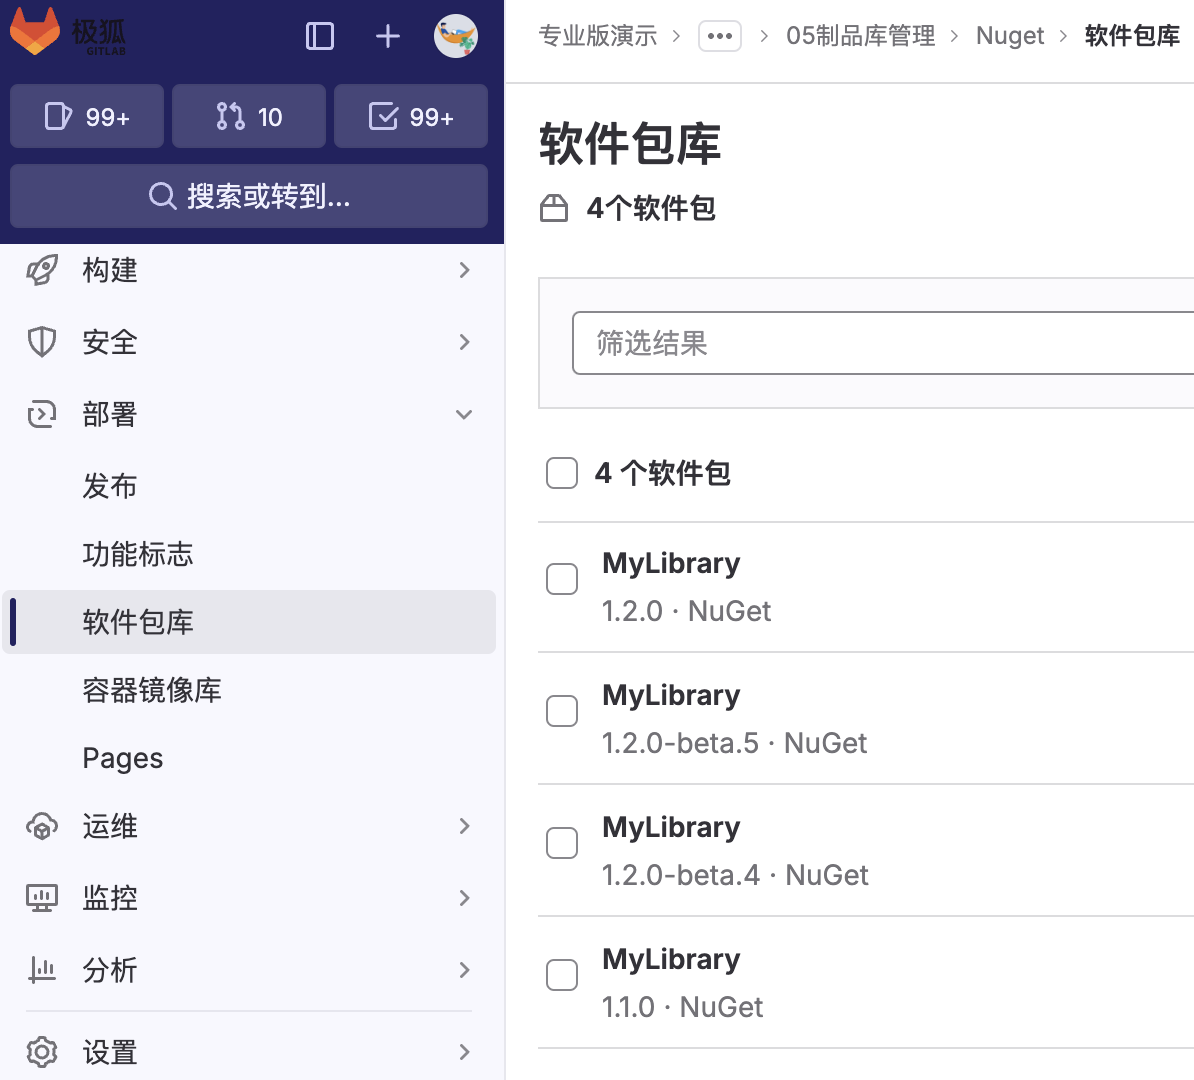
Task: Tick the MyLibrary 1.1.0 checkbox
Action: pyautogui.click(x=562, y=974)
